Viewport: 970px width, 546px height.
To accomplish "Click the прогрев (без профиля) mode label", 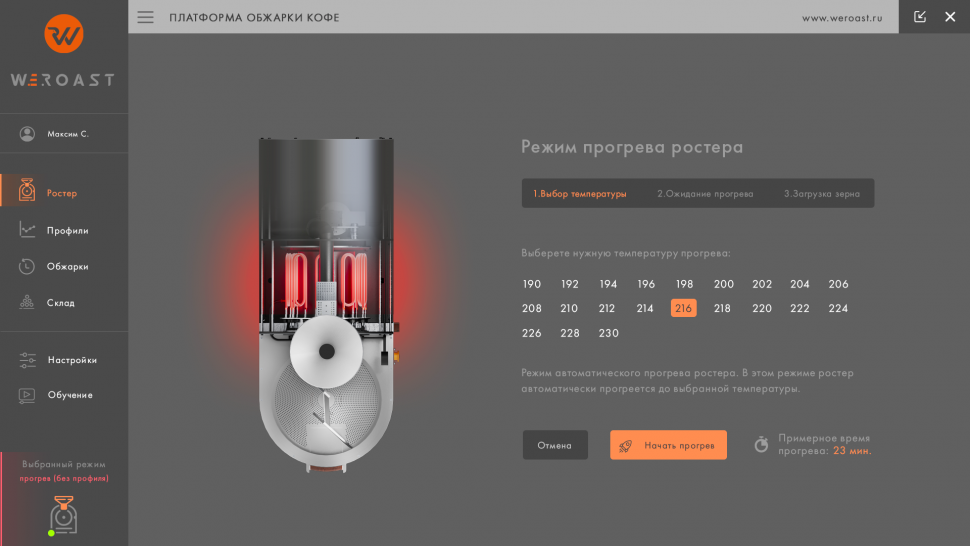I will (x=64, y=478).
